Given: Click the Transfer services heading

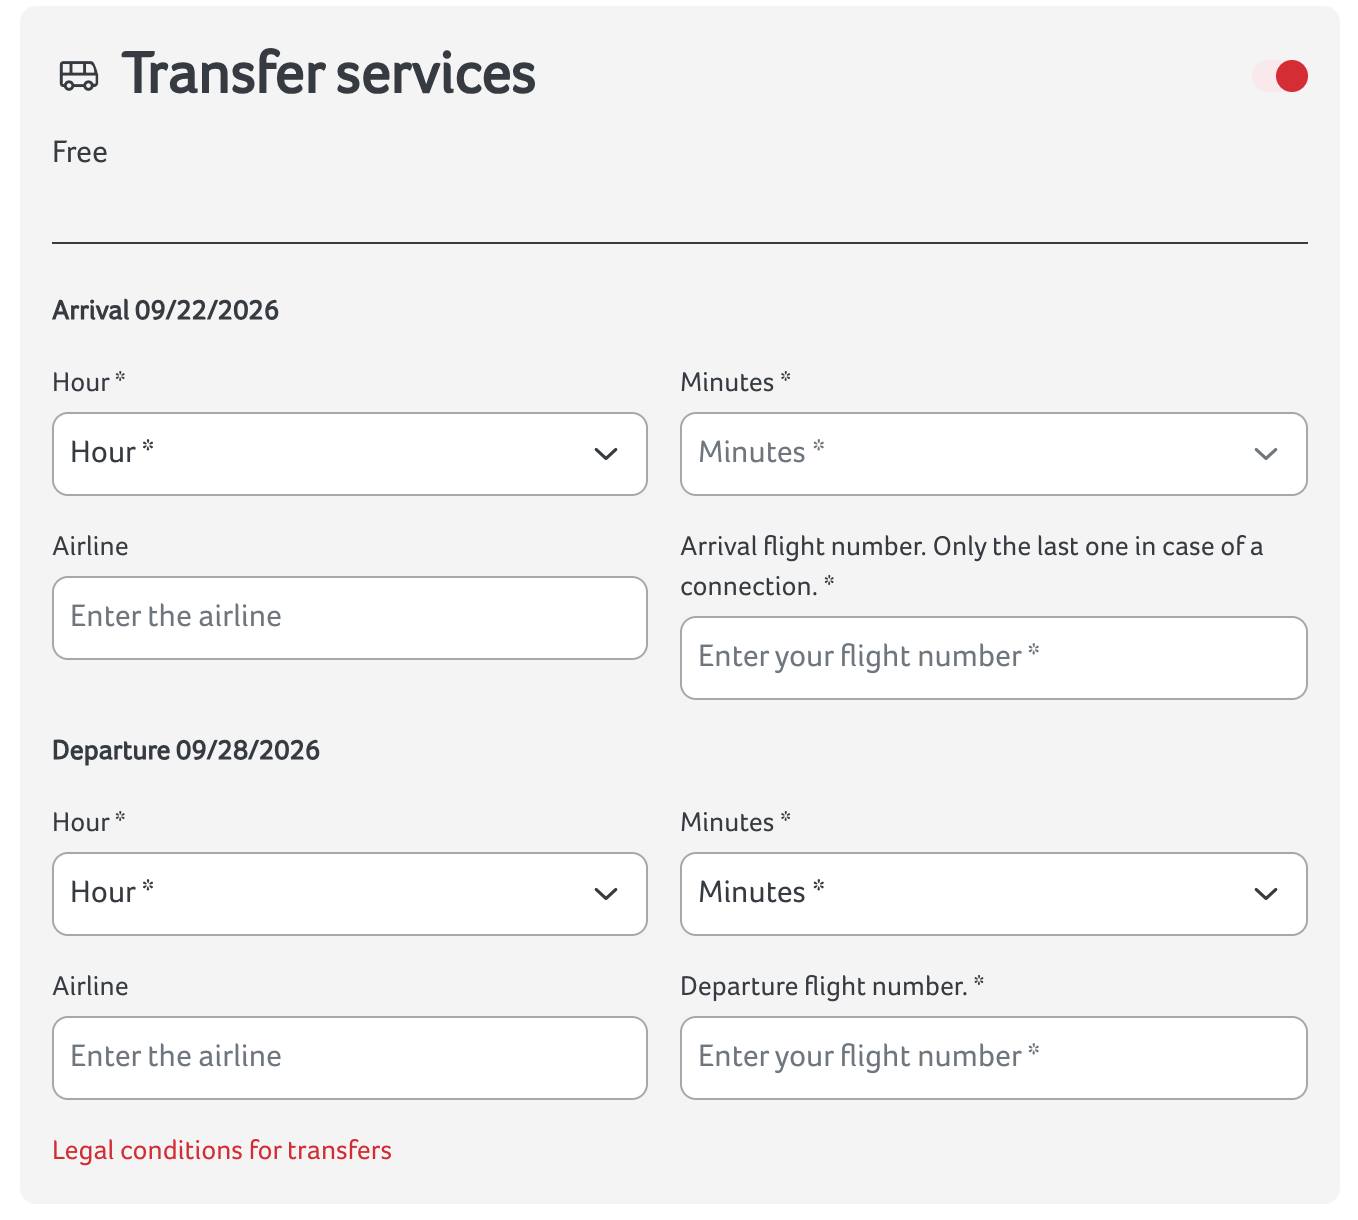Looking at the screenshot, I should tap(328, 73).
